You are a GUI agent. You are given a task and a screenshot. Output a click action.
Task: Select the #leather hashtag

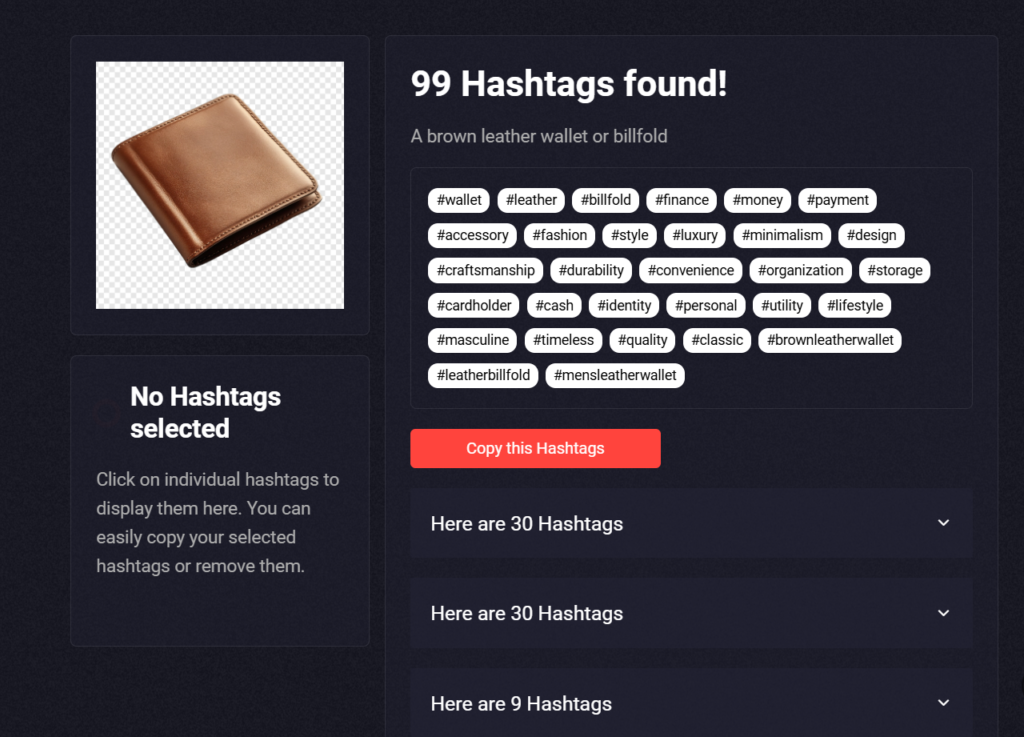(x=531, y=200)
